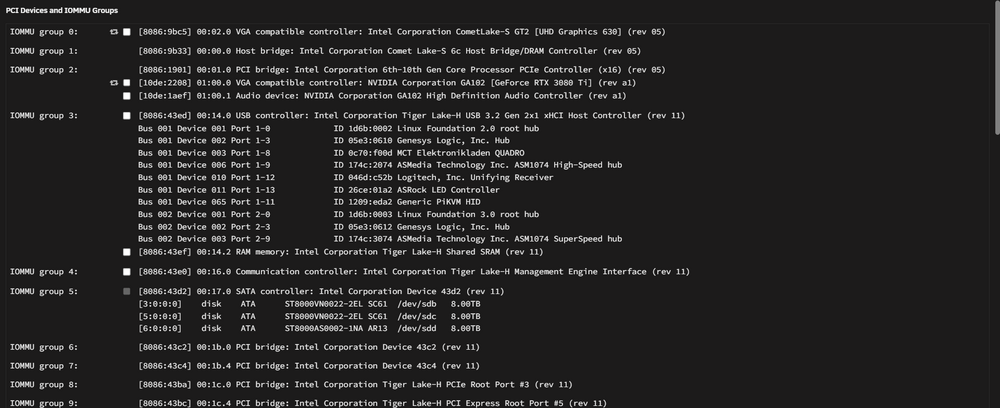1000x408 pixels.
Task: Select the PCIe Root Port #3 bridge line
Action: pos(355,385)
